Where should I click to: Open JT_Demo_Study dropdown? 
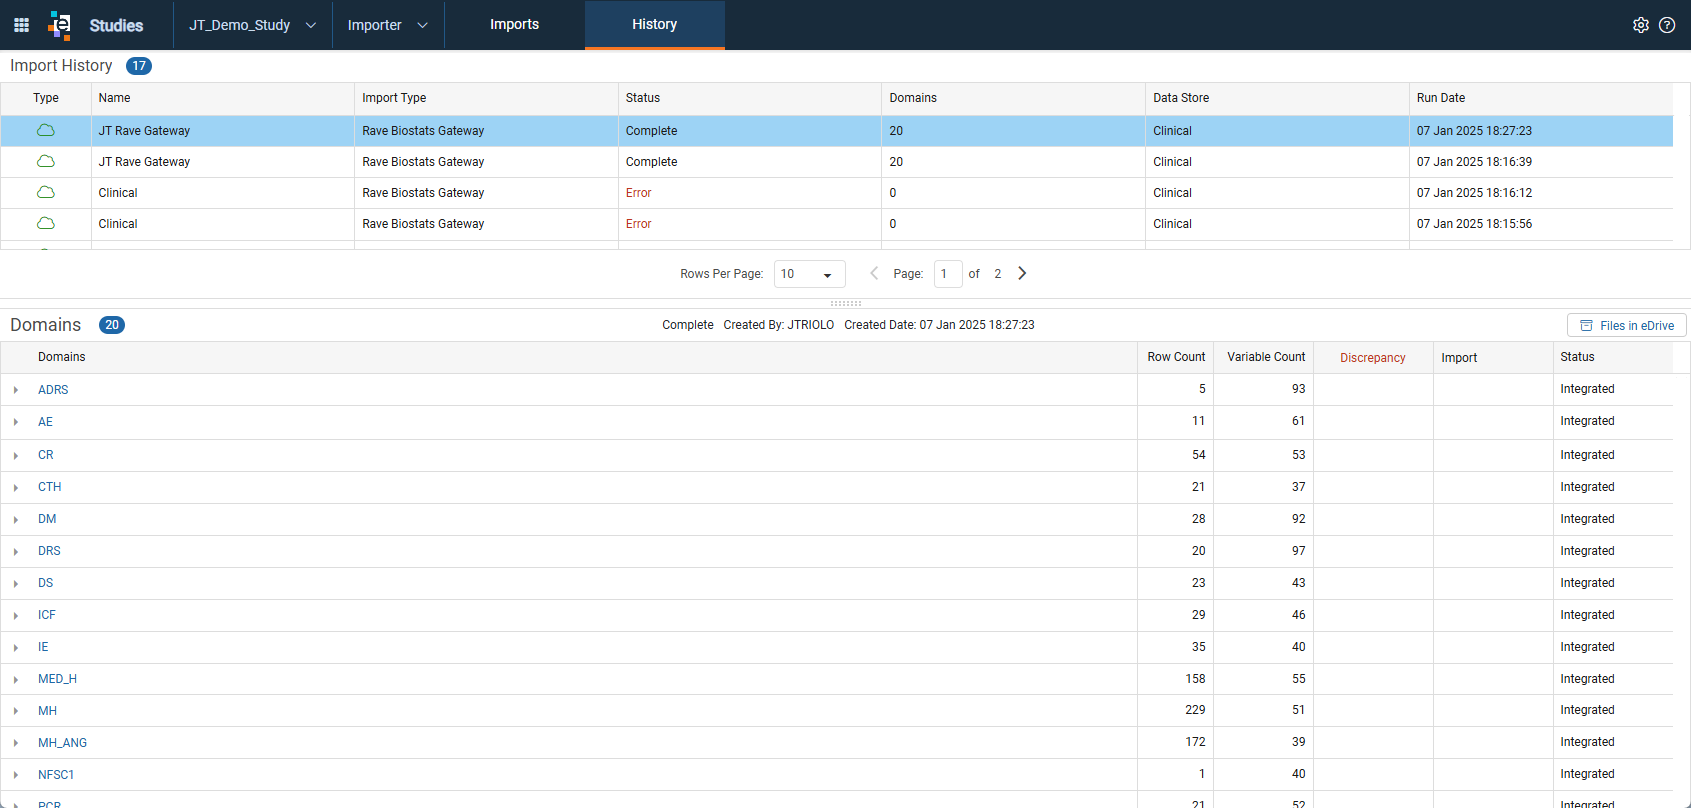pyautogui.click(x=253, y=25)
